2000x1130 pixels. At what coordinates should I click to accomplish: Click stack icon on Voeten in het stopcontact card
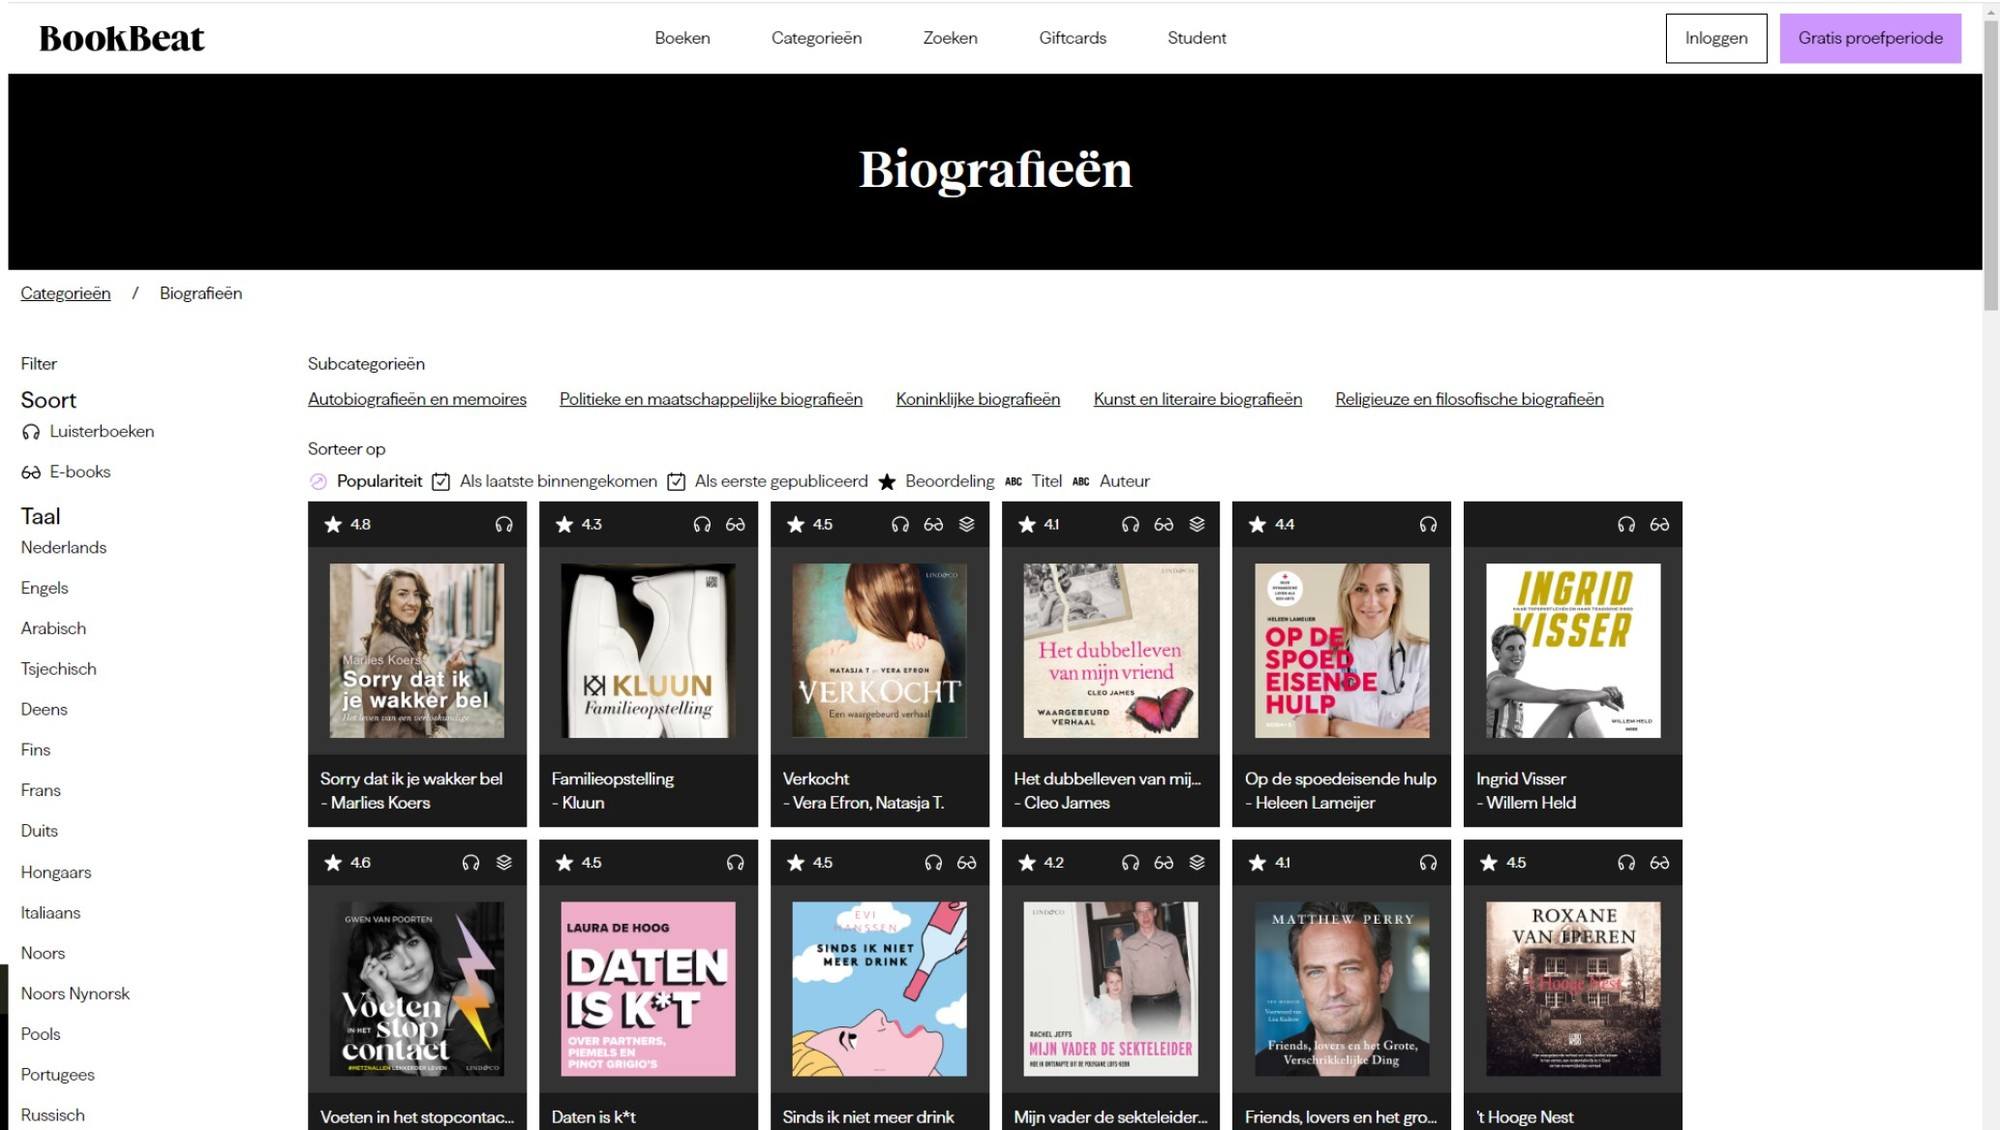(504, 862)
